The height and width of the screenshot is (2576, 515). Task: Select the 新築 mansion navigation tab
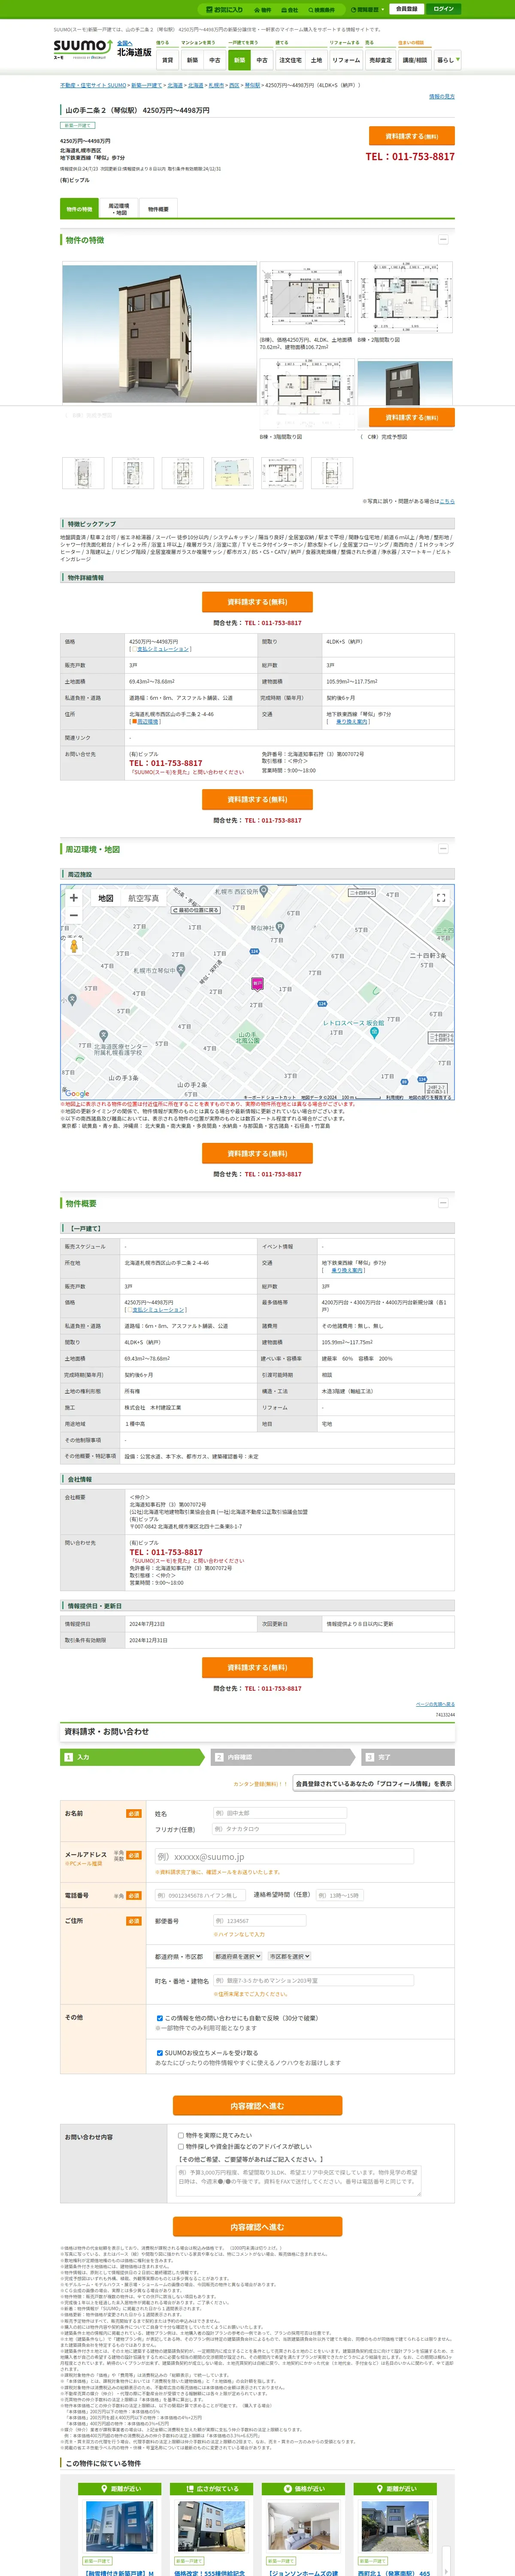click(x=192, y=60)
